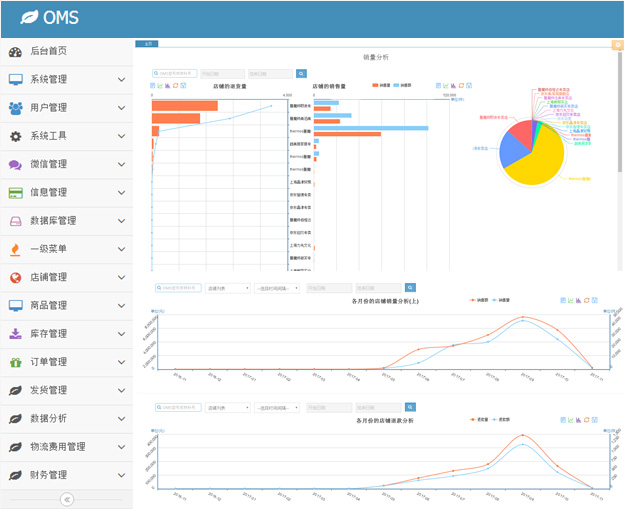Focus OMS search field above 店铺的退货量 chart
This screenshot has height=509, width=624.
175,74
